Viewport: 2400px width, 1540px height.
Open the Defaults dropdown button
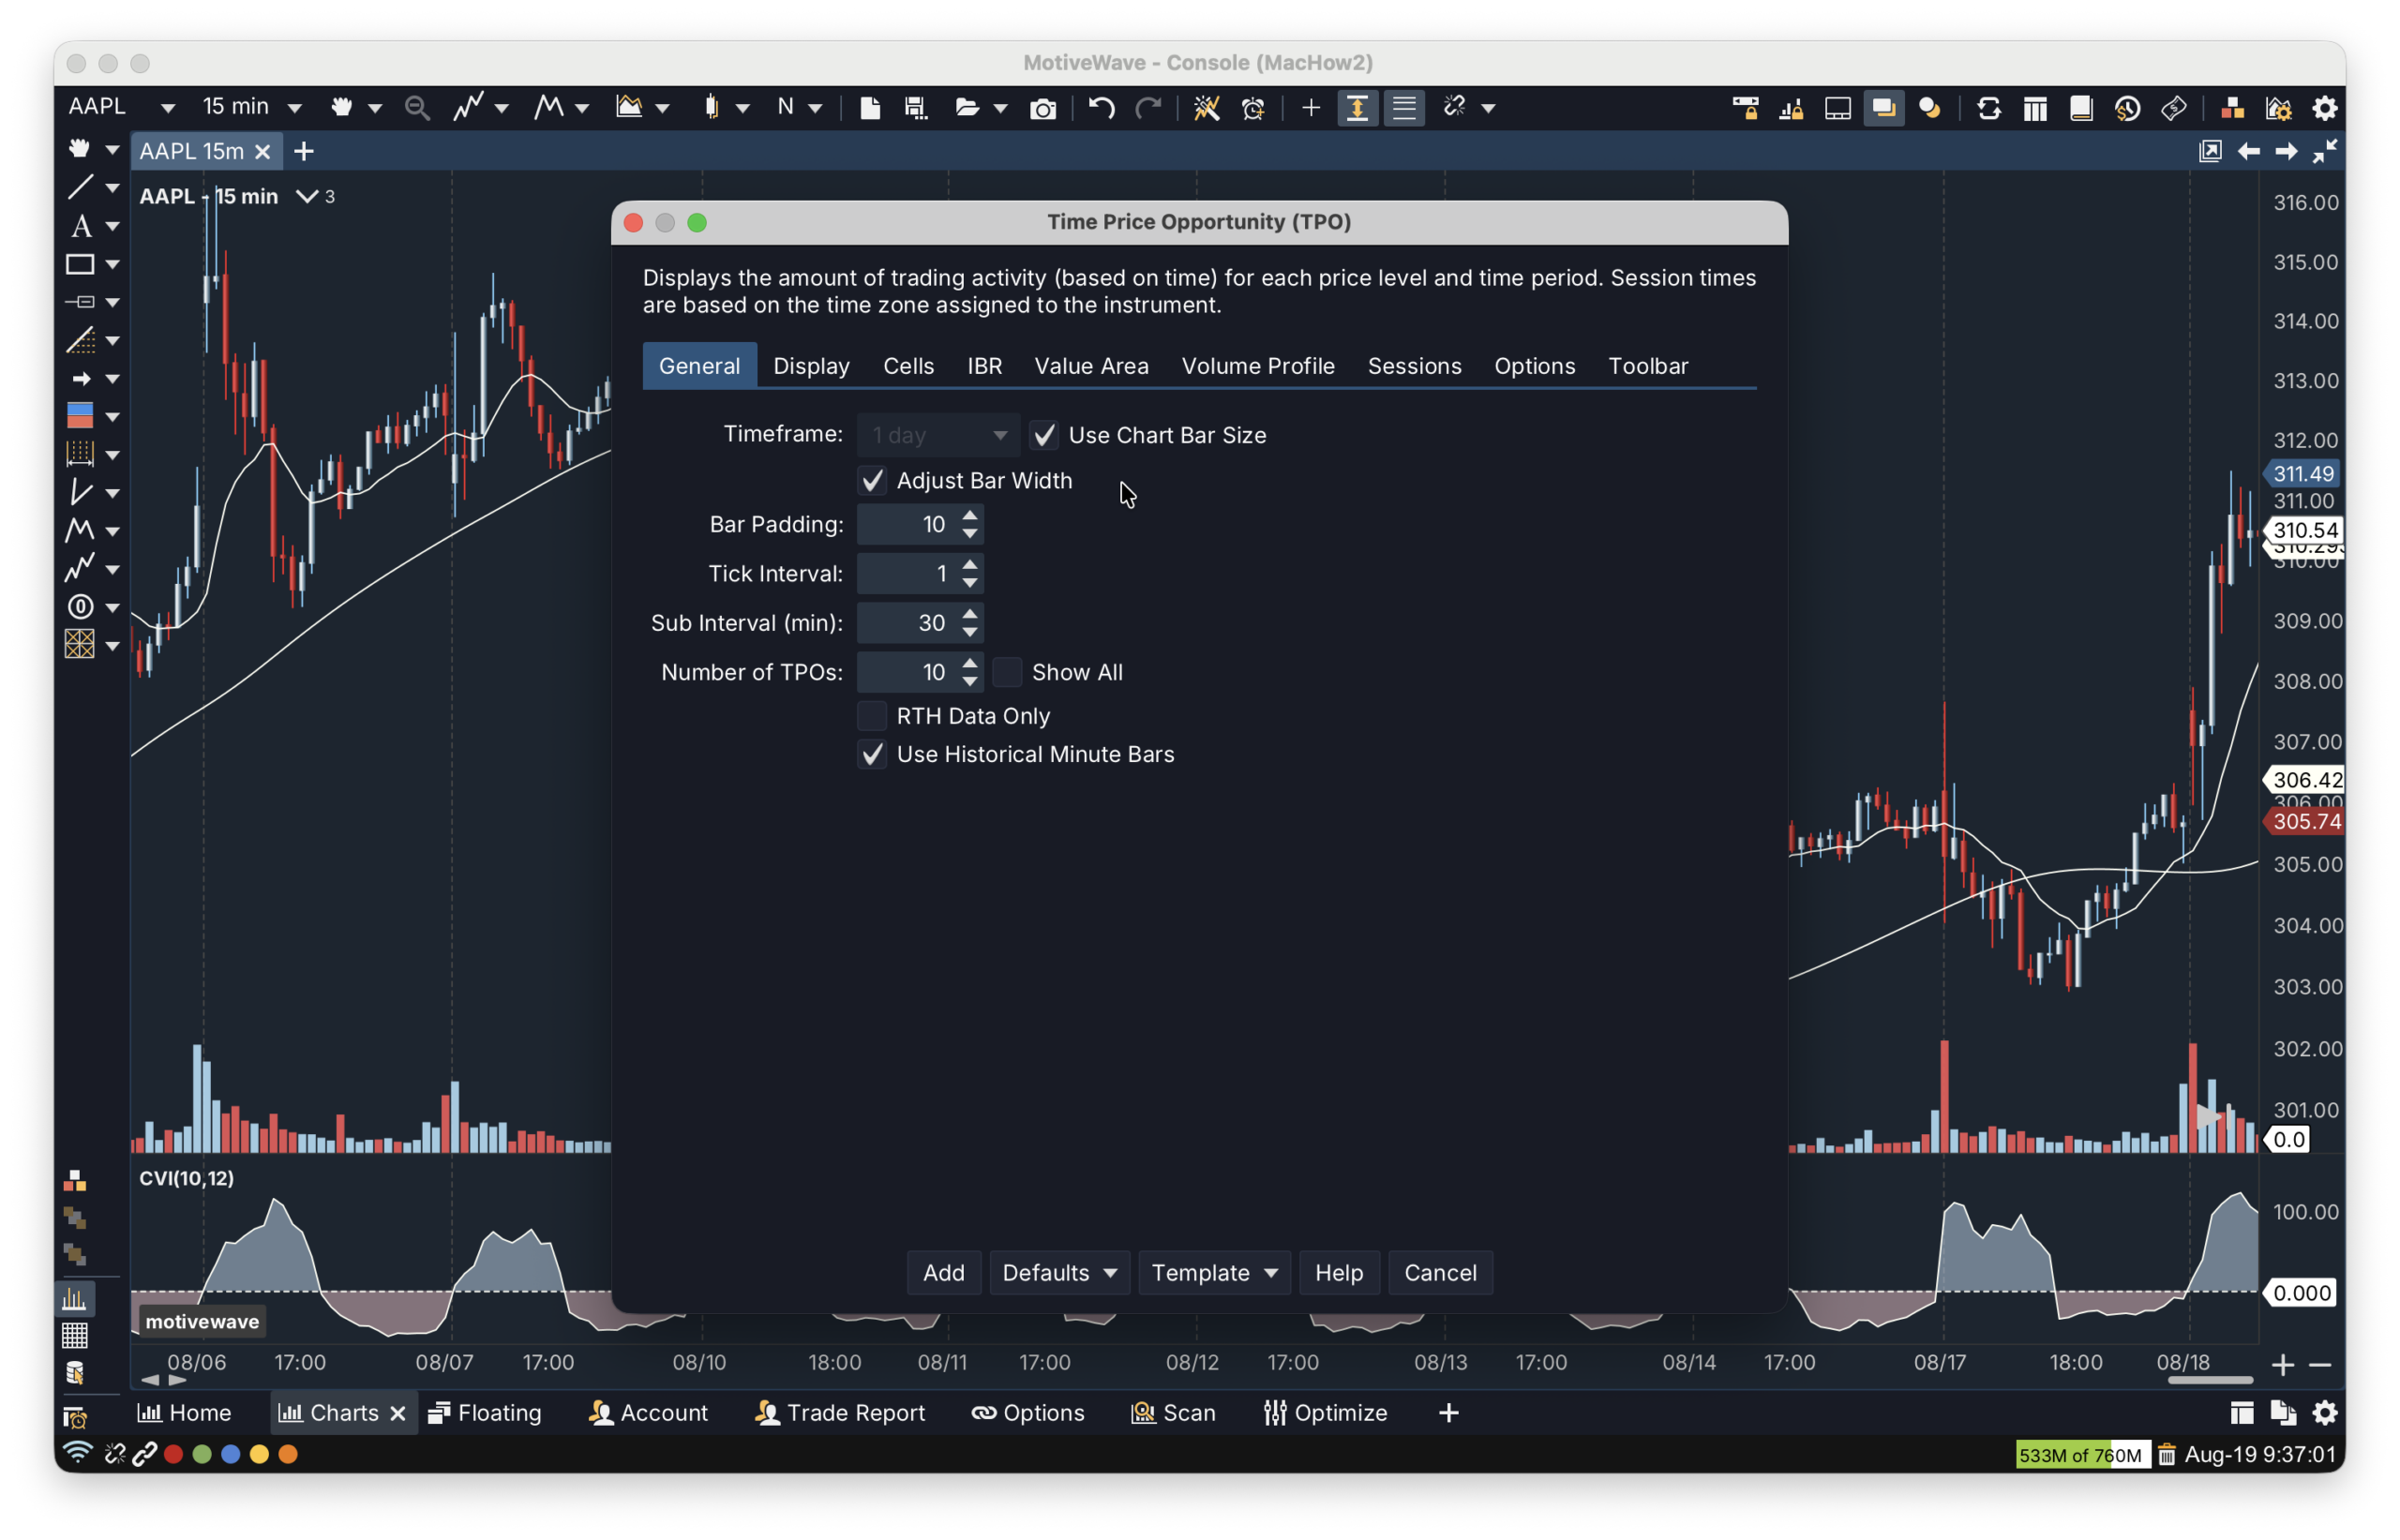[x=1059, y=1272]
